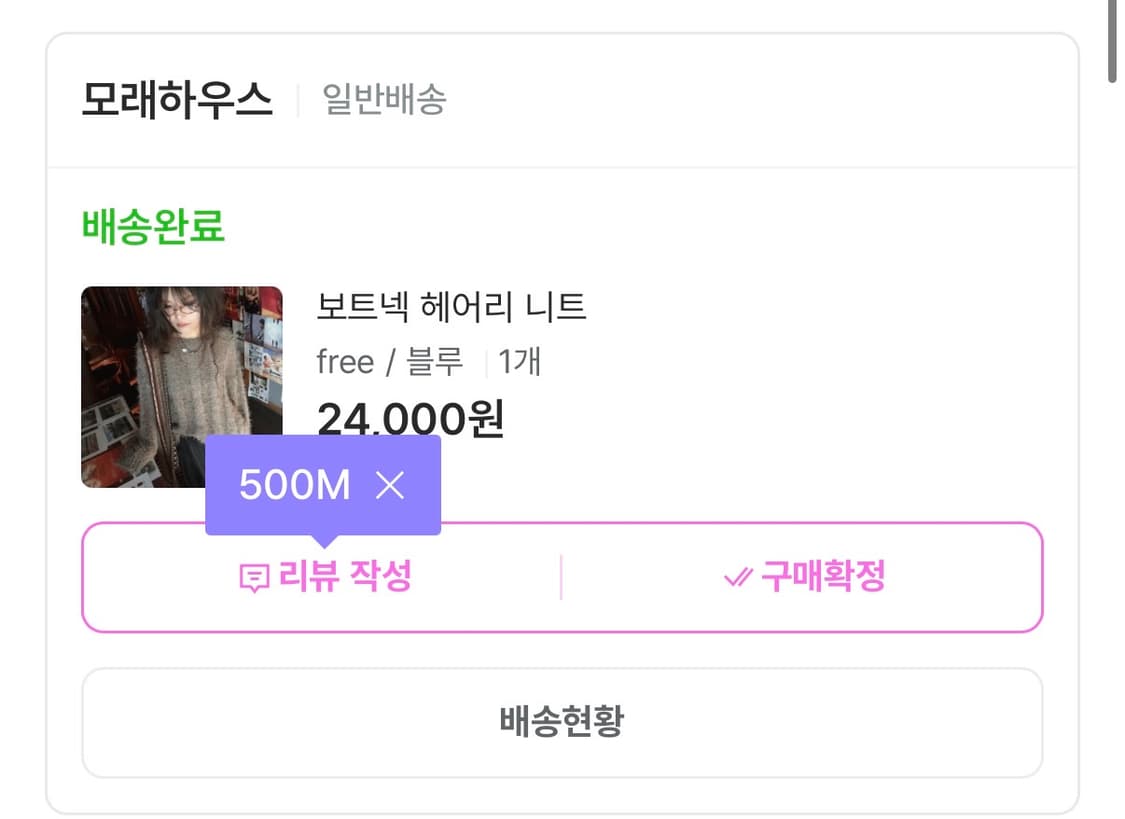The image size is (1125, 819).
Task: Click the 1개 quantity text
Action: 519,361
